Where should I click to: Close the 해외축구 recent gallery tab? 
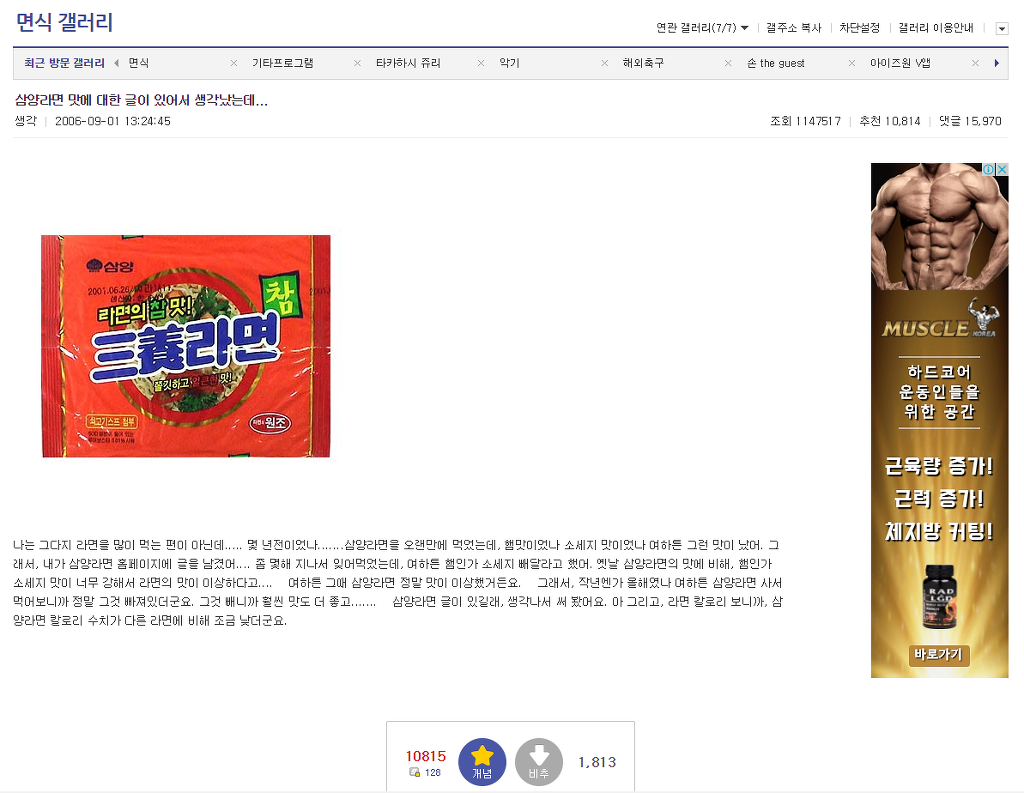click(728, 63)
